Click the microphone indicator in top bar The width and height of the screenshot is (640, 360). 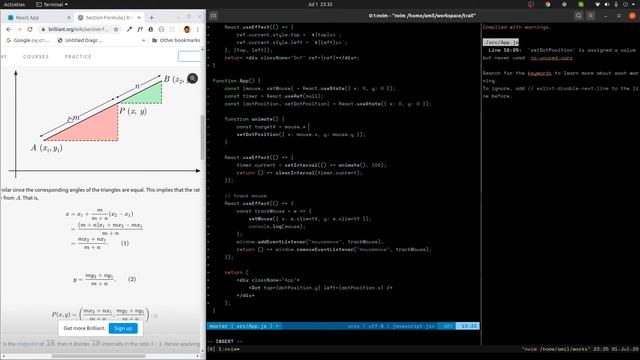pyautogui.click(x=616, y=4)
